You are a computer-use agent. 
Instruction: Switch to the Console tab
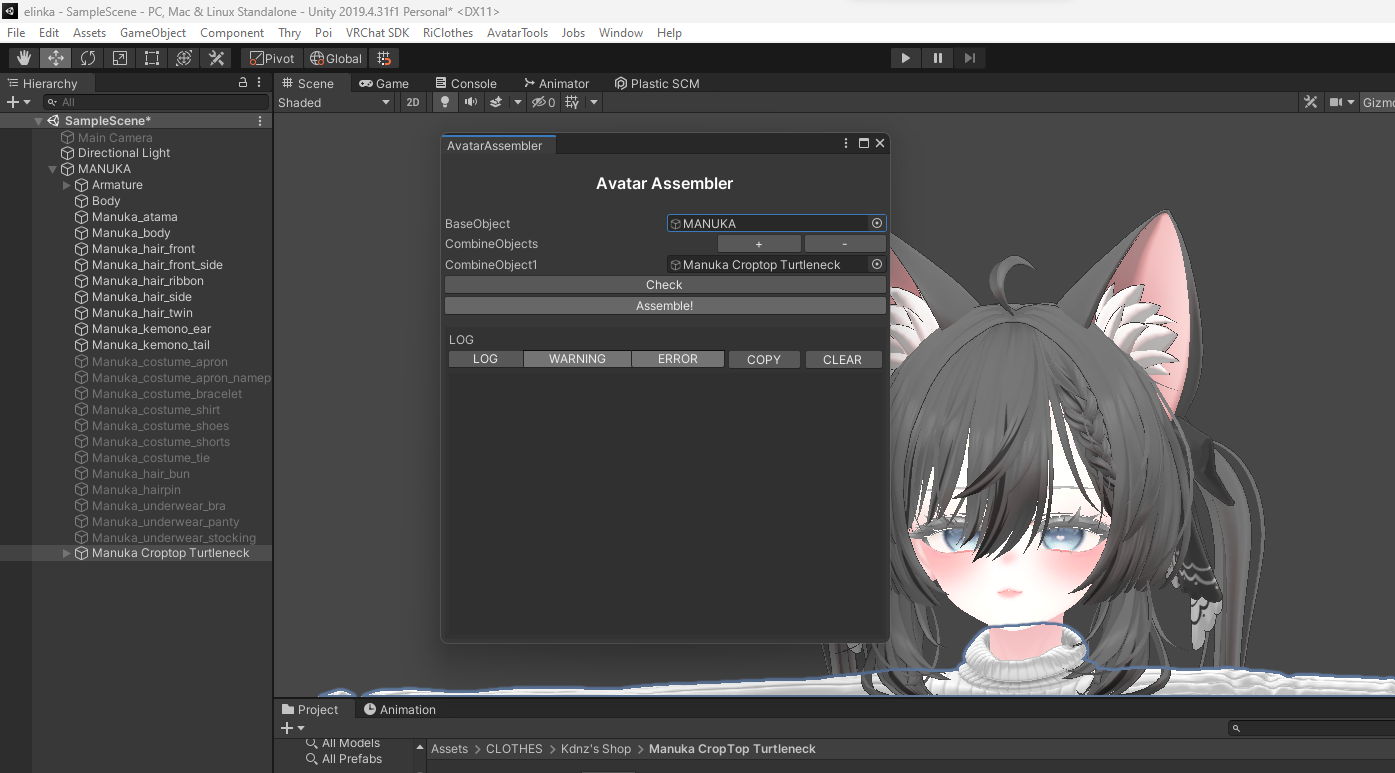coord(466,83)
